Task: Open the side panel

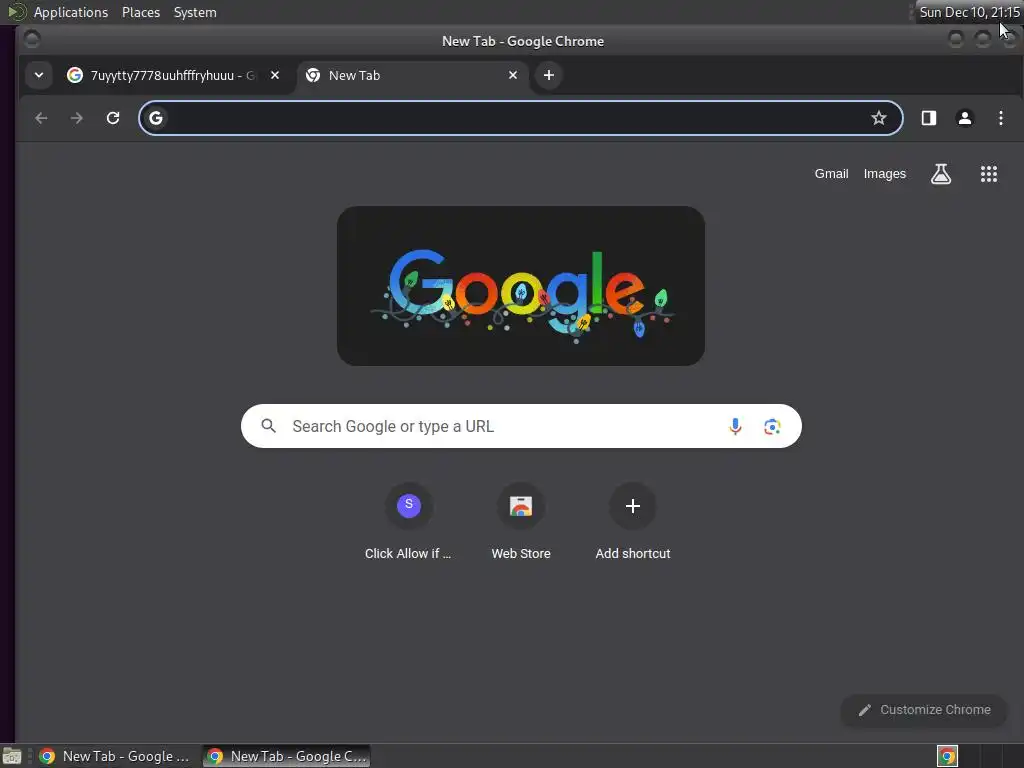Action: coord(929,118)
